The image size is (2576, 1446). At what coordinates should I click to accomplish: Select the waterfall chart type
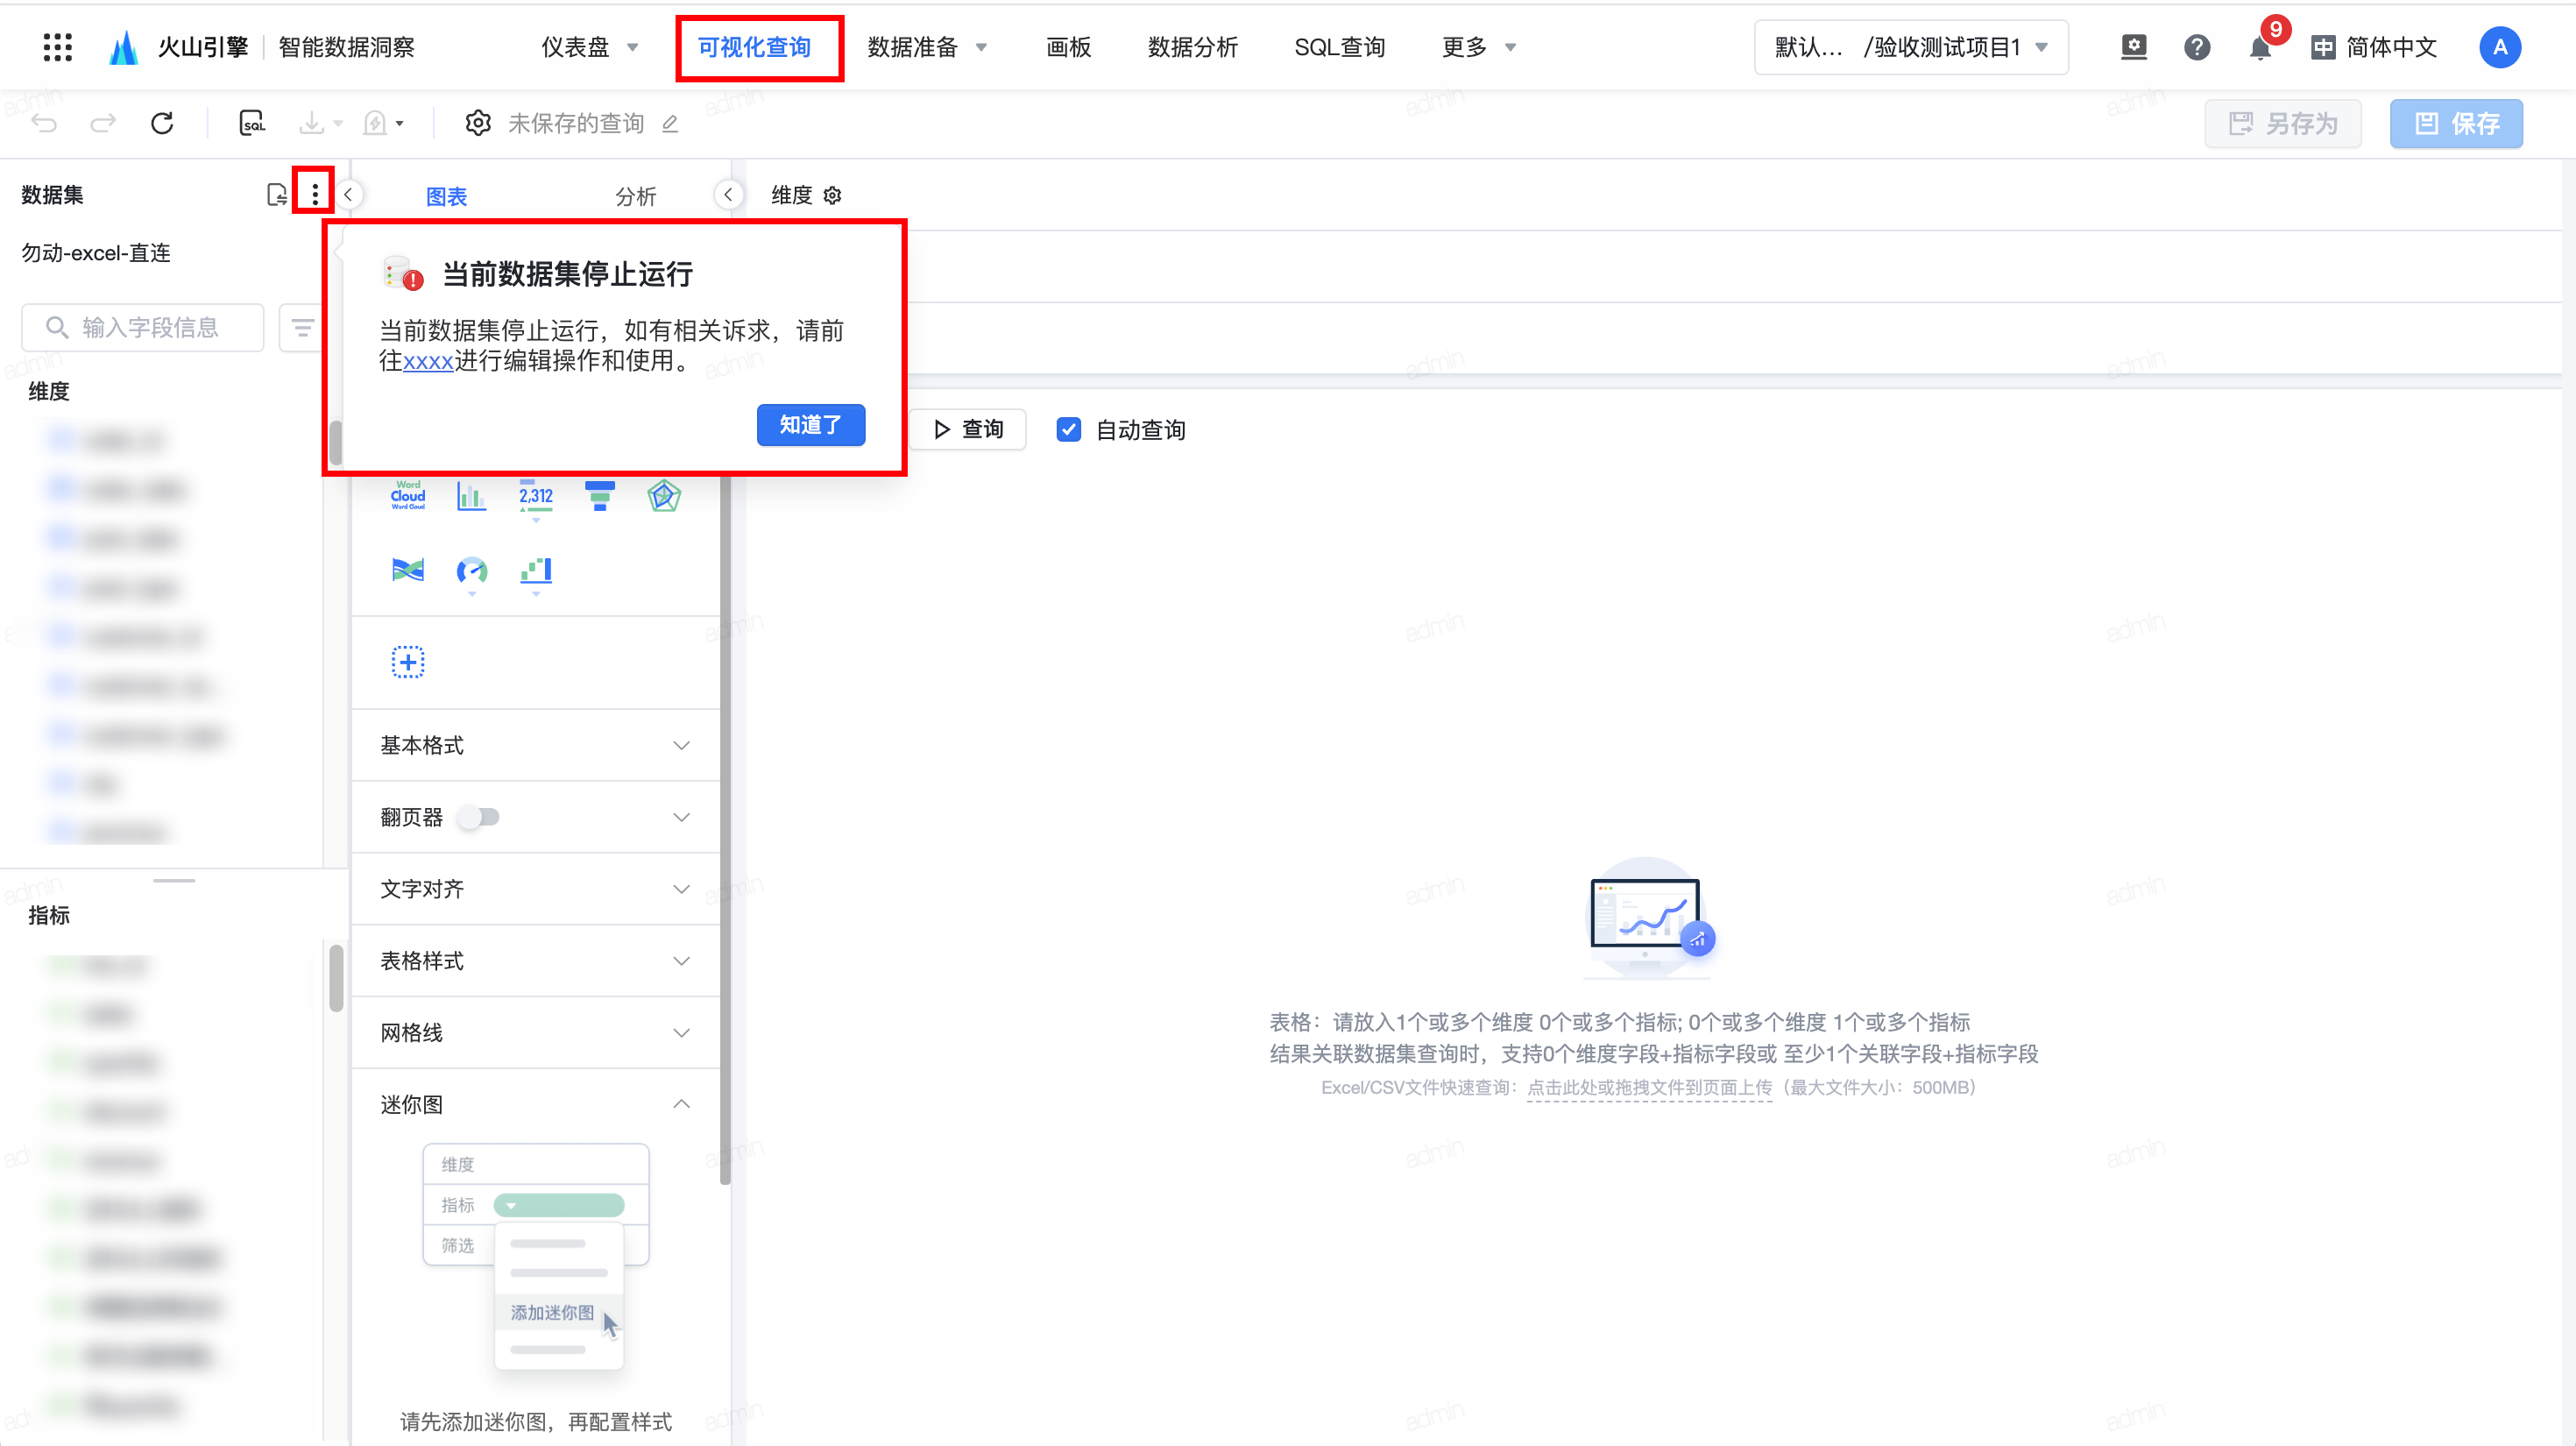point(536,570)
